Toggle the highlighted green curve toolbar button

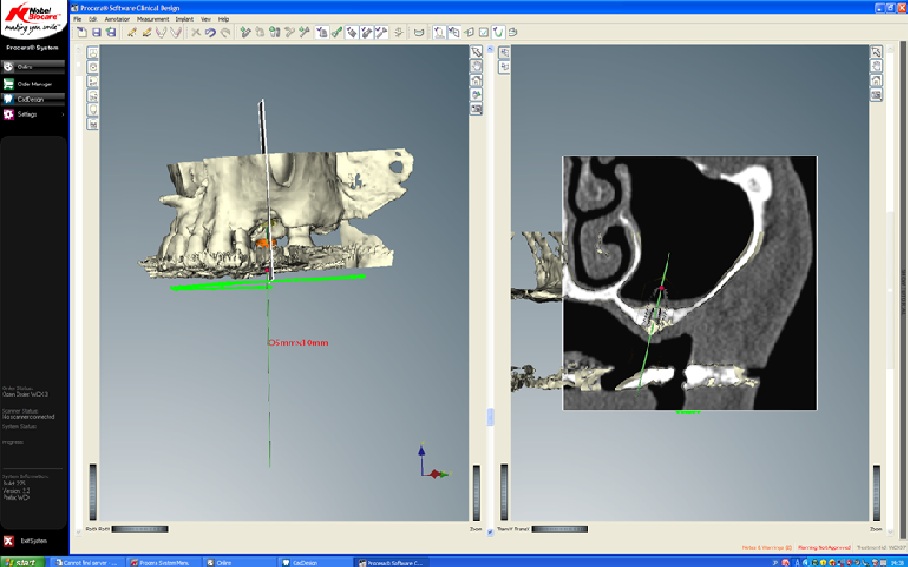(x=498, y=32)
